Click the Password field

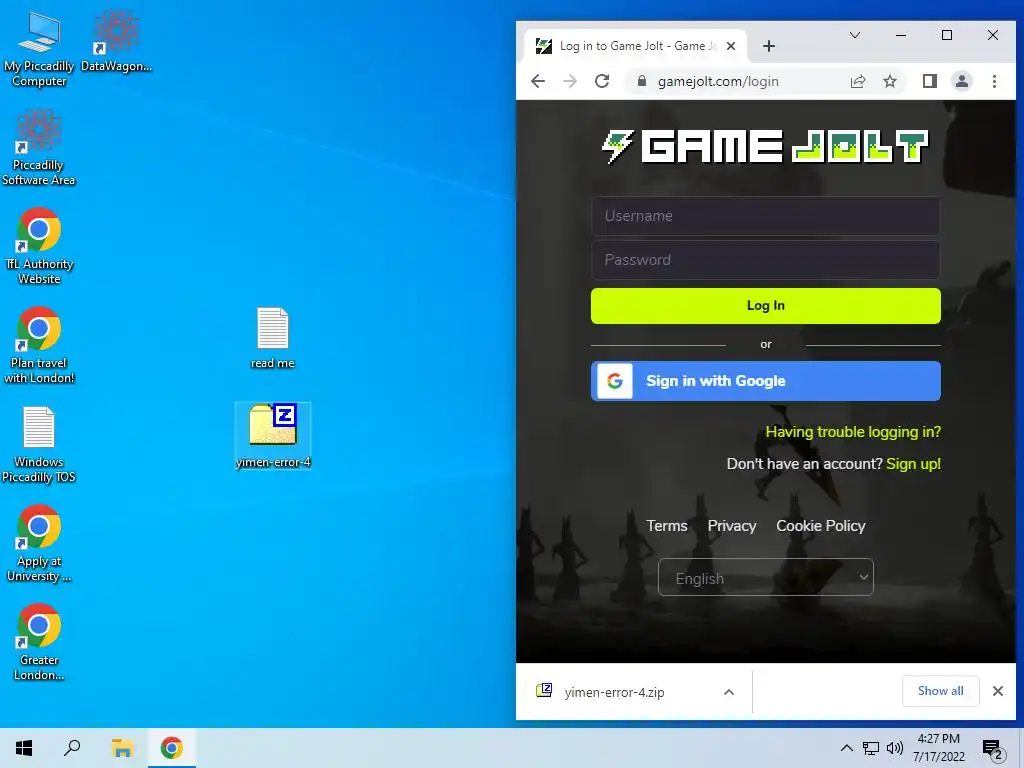765,260
